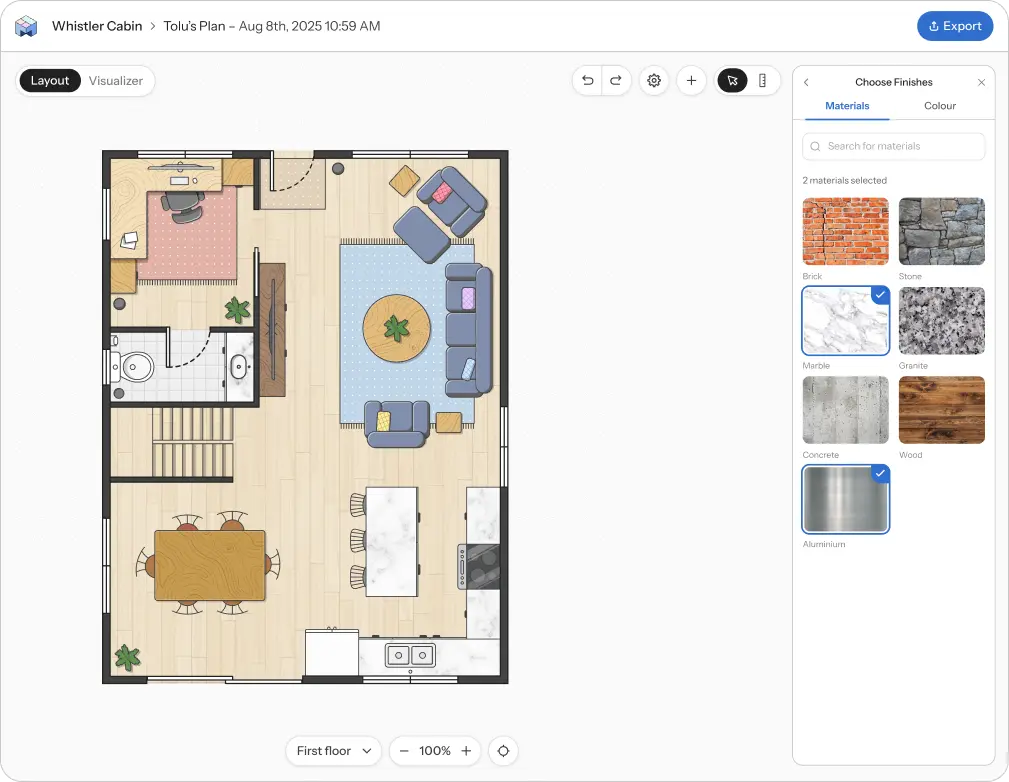This screenshot has width=1009, height=782.
Task: Switch to the Colour tab
Action: pyautogui.click(x=939, y=106)
